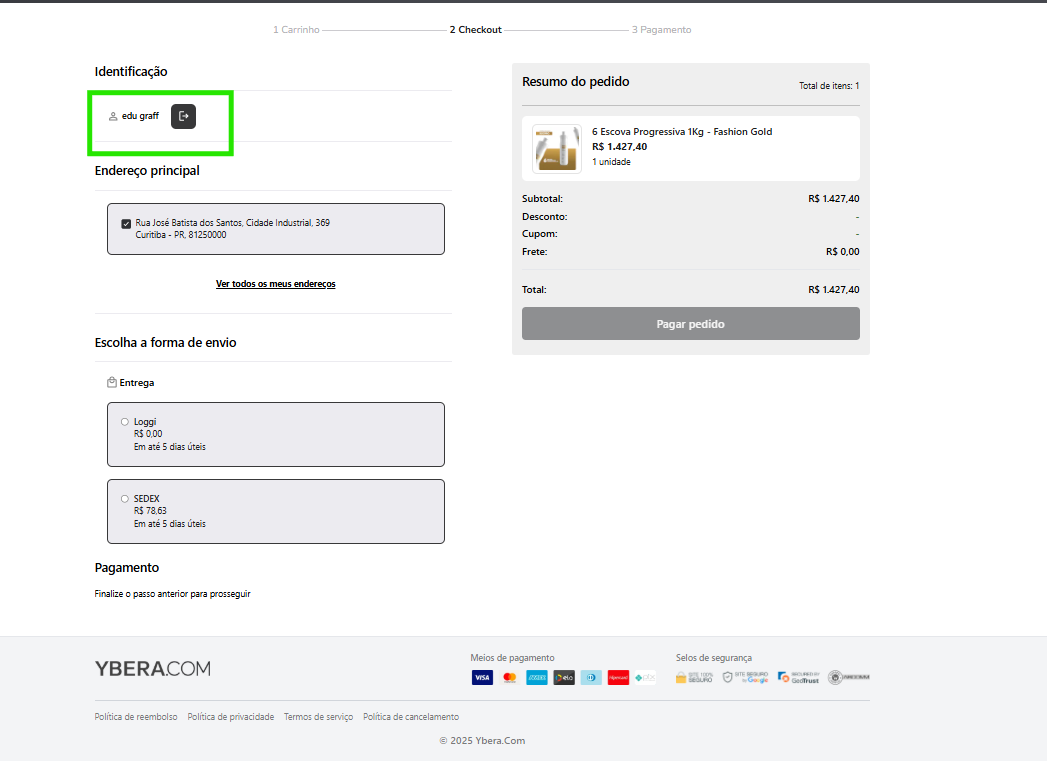Select Loggi shipping option
Screen dimensions: 1047x771
click(125, 422)
